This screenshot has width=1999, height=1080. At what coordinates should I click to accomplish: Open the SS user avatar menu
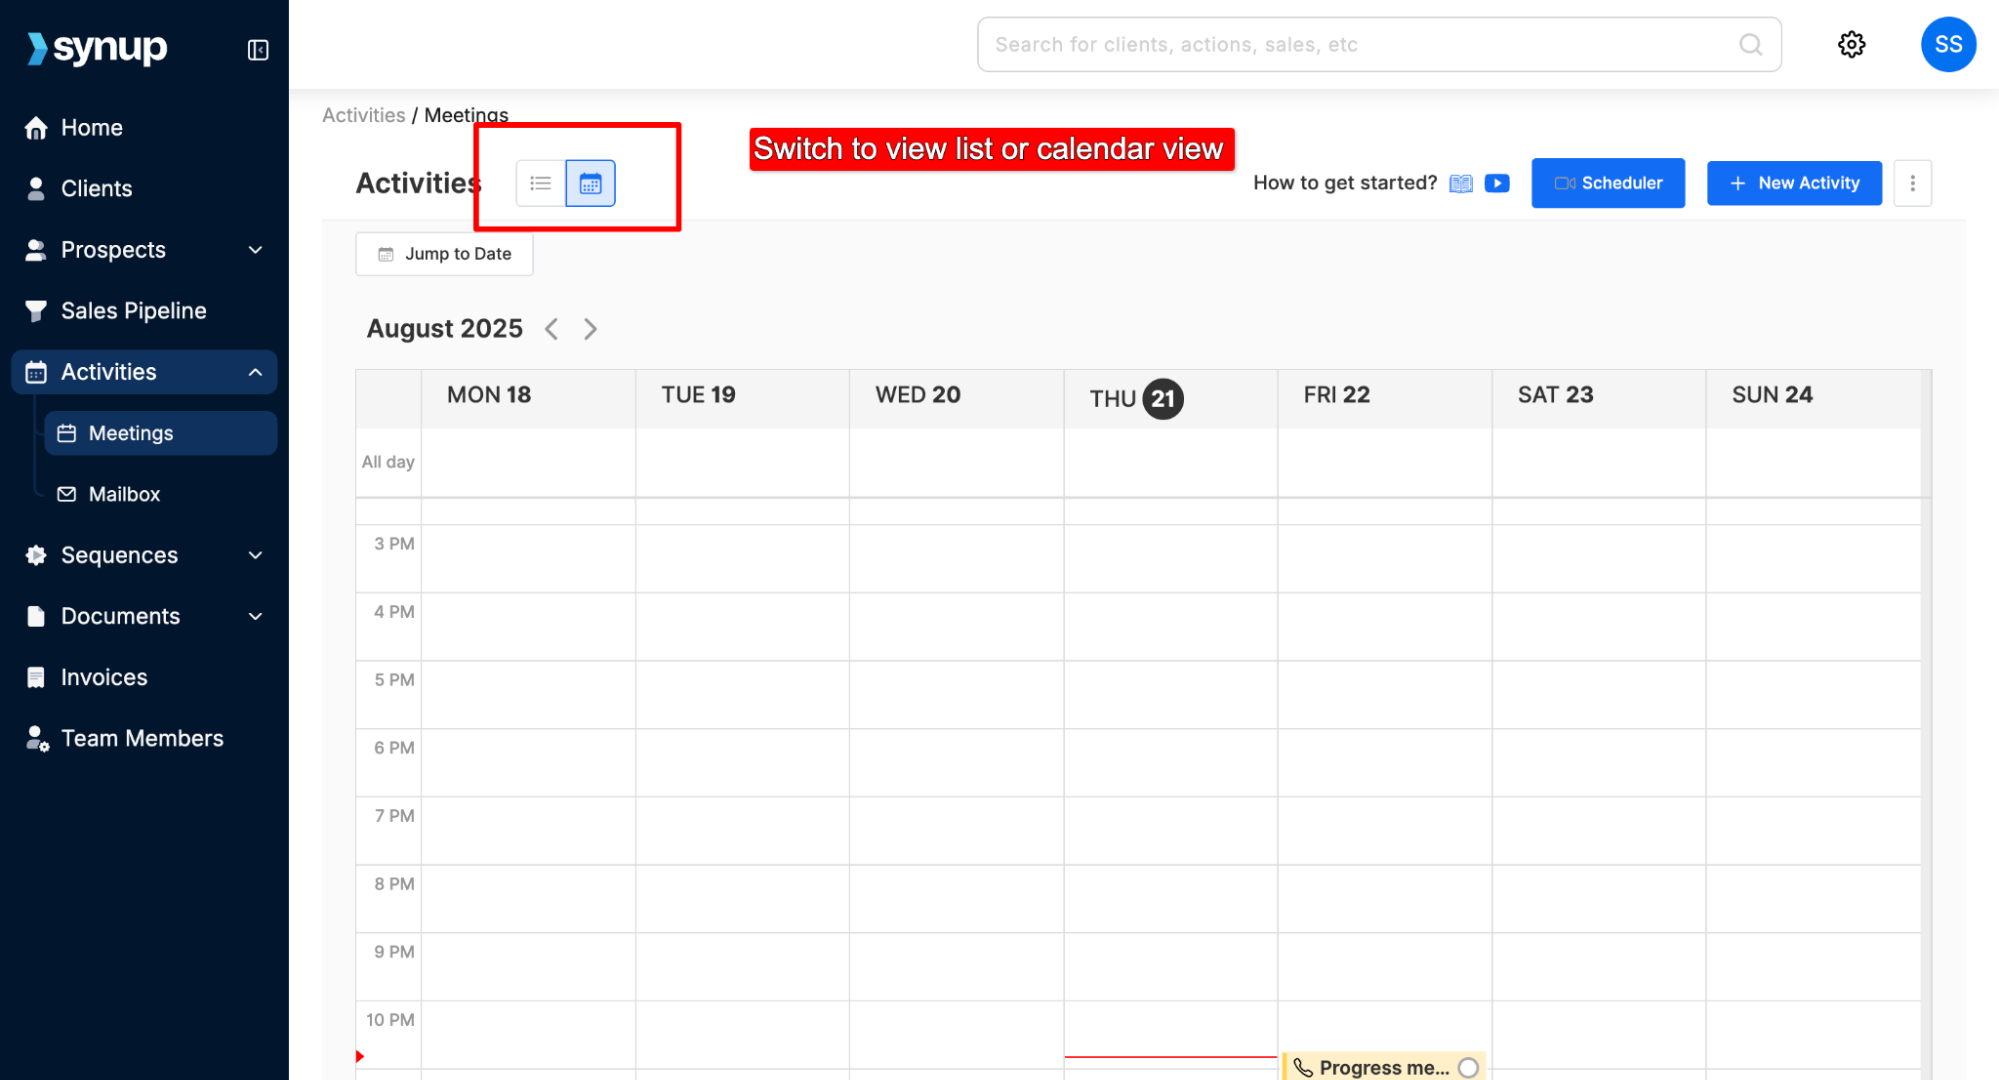coord(1948,44)
